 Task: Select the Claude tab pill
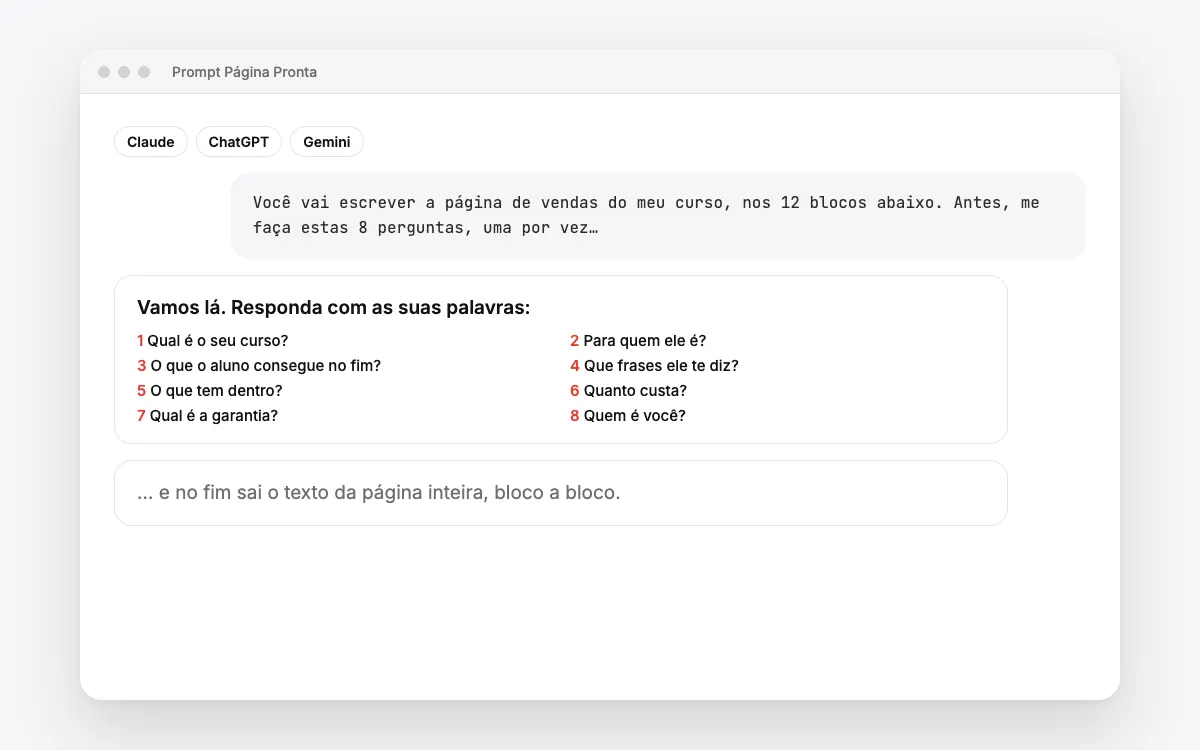(x=151, y=142)
